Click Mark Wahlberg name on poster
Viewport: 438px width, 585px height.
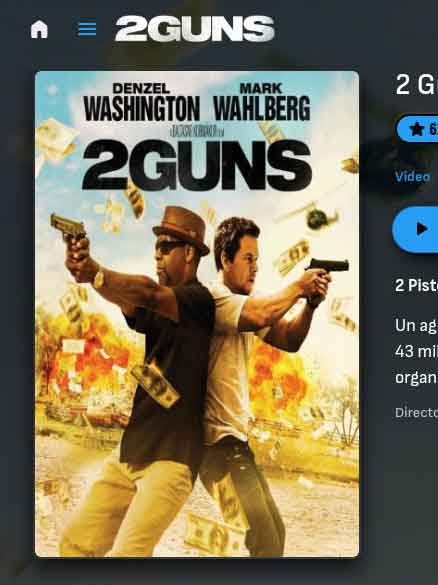click(x=262, y=102)
